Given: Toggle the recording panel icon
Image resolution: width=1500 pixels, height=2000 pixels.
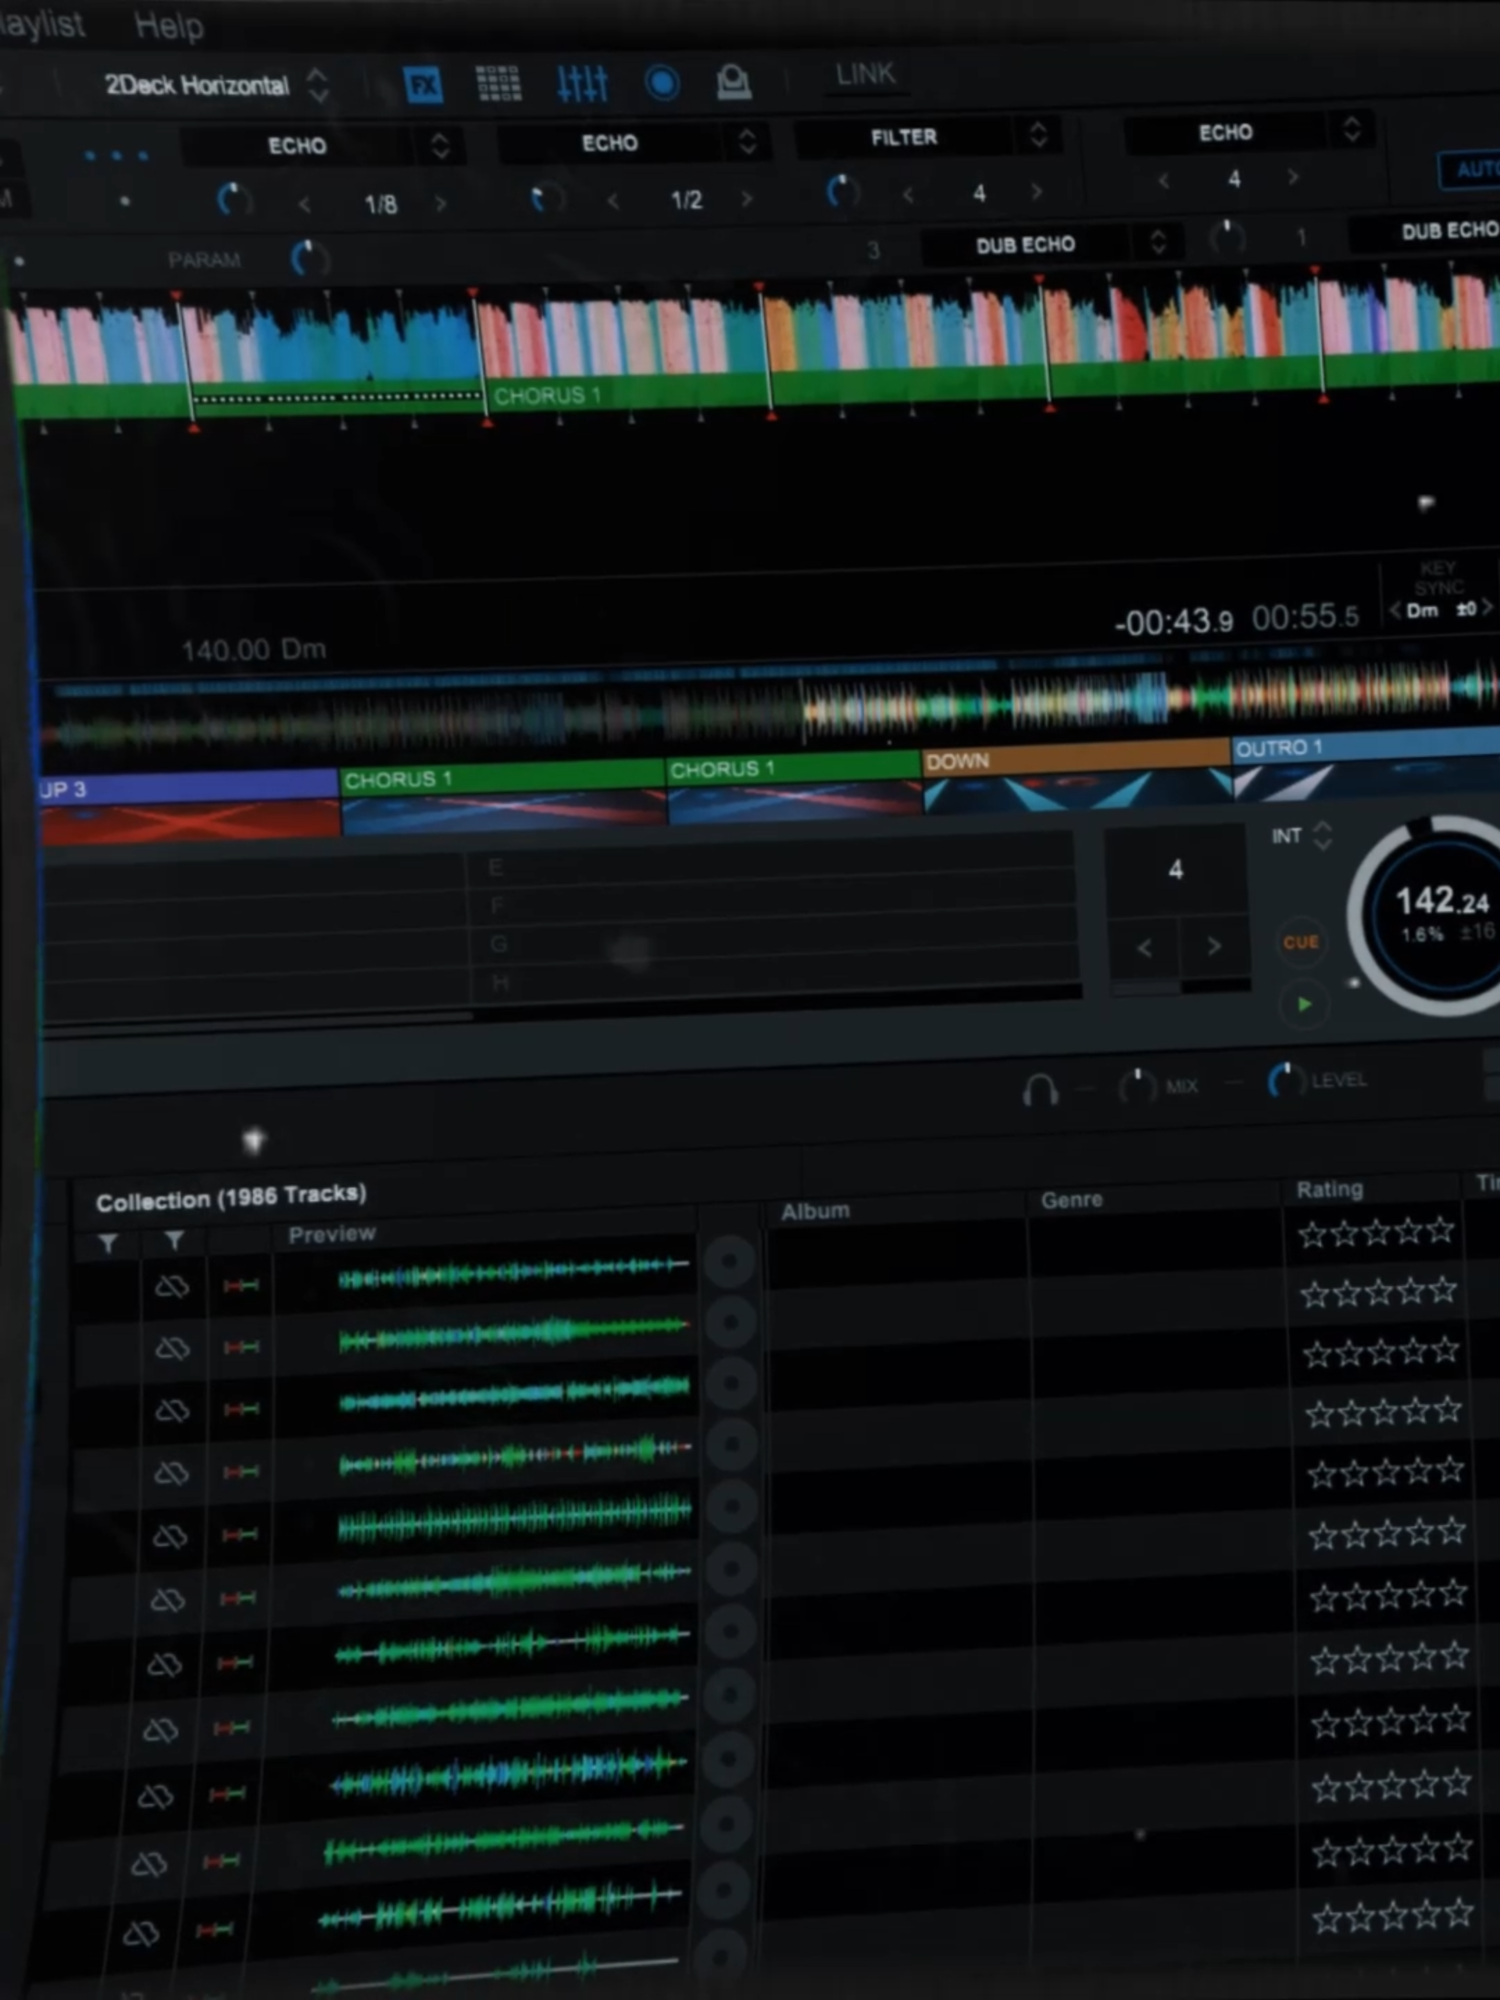Looking at the screenshot, I should tap(662, 83).
